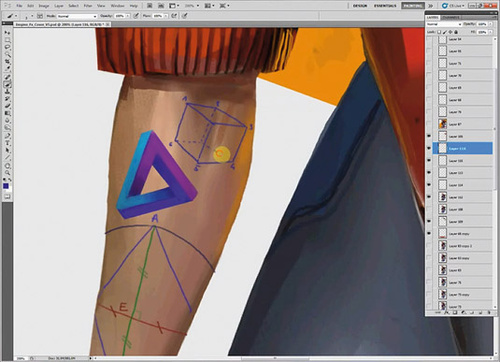Click the foreground color swatch
This screenshot has height=362, width=500.
(x=6, y=186)
